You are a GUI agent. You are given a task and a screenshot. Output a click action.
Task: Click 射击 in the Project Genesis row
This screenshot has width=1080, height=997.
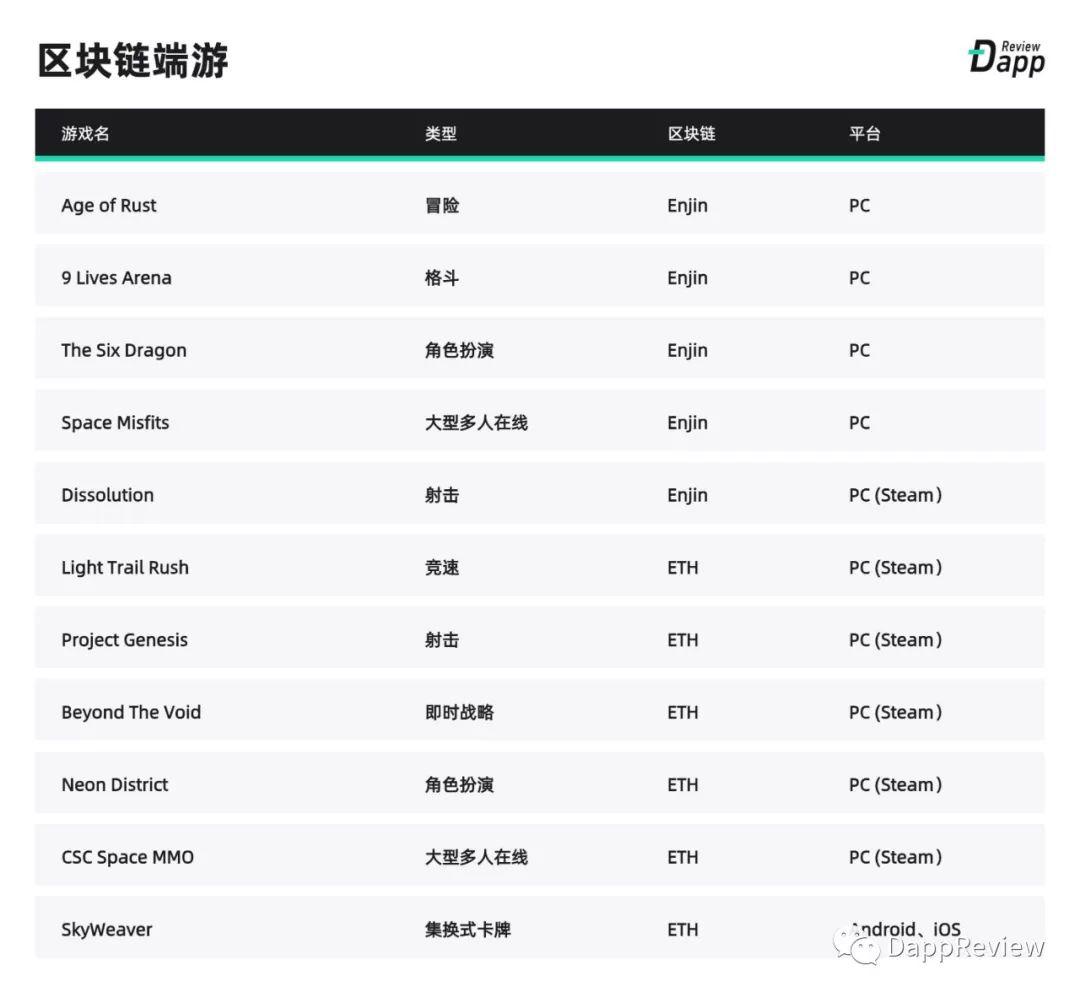(x=442, y=640)
